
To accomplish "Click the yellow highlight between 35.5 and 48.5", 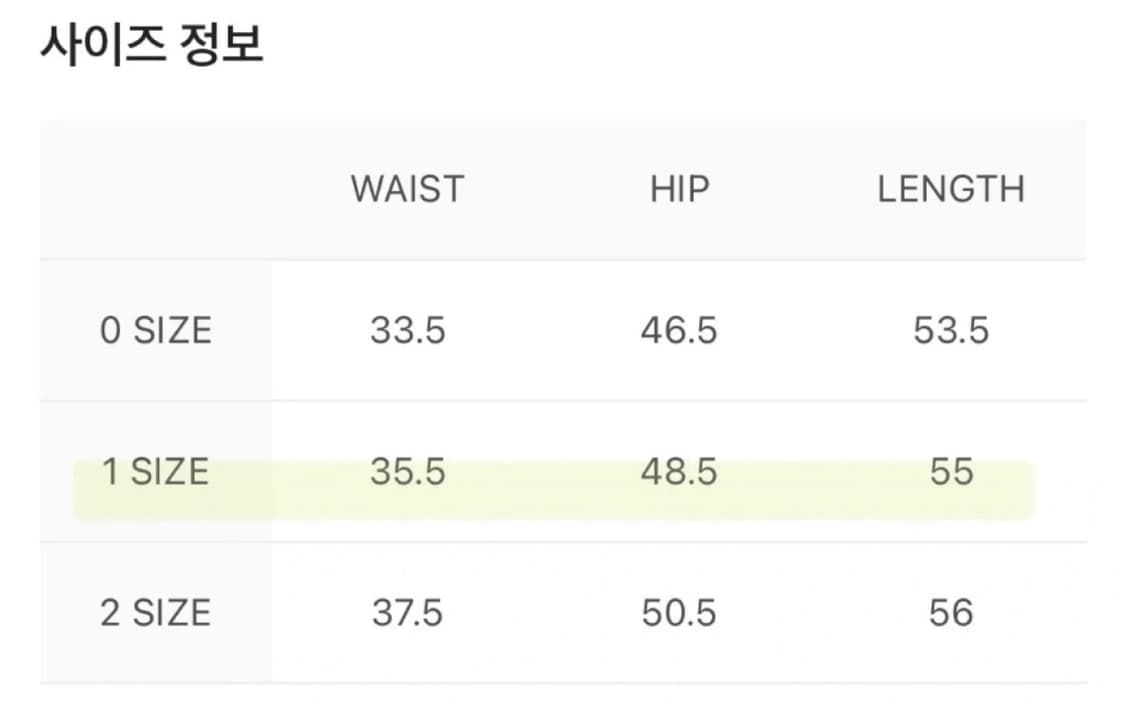I will [543, 491].
